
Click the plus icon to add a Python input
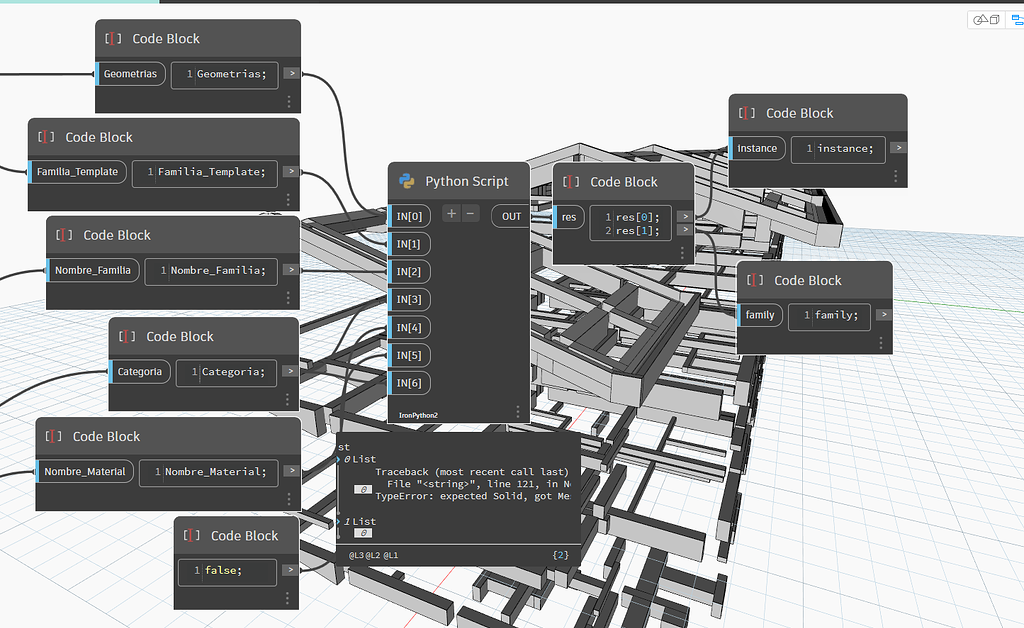pyautogui.click(x=449, y=213)
